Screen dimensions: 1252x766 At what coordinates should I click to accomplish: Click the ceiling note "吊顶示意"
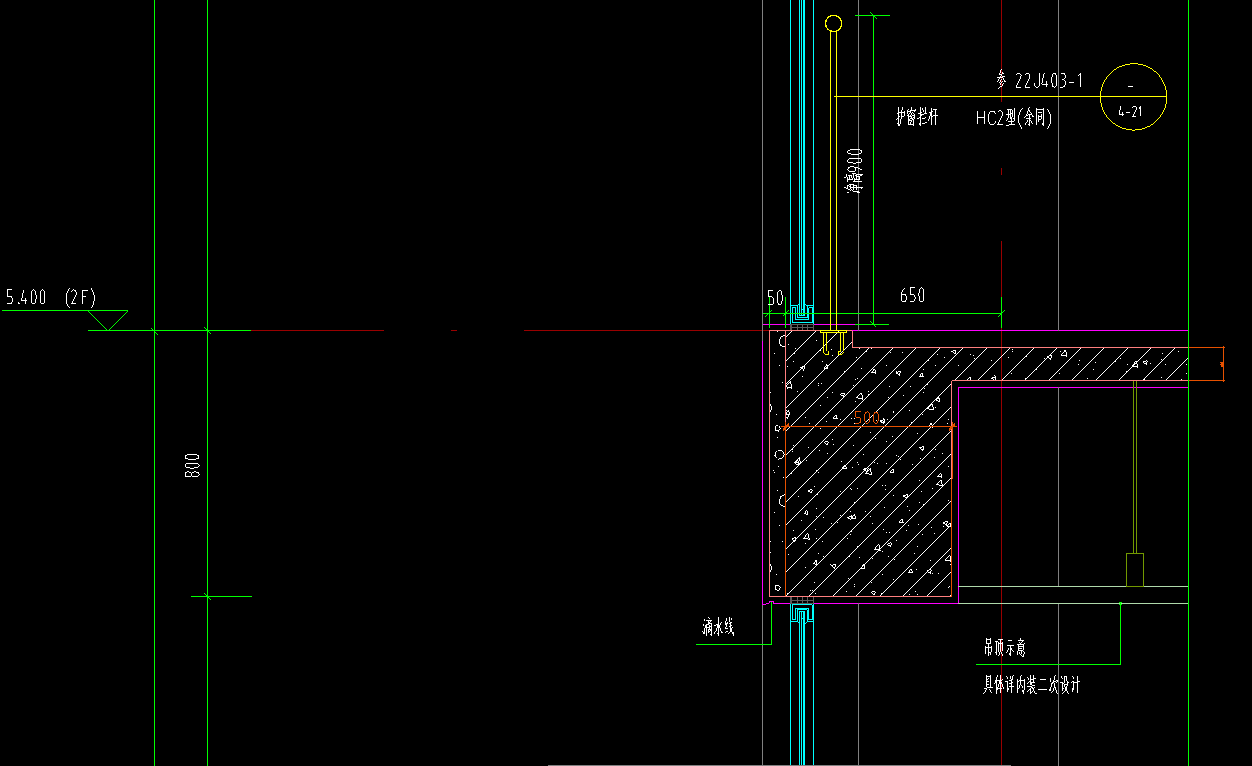(1004, 648)
